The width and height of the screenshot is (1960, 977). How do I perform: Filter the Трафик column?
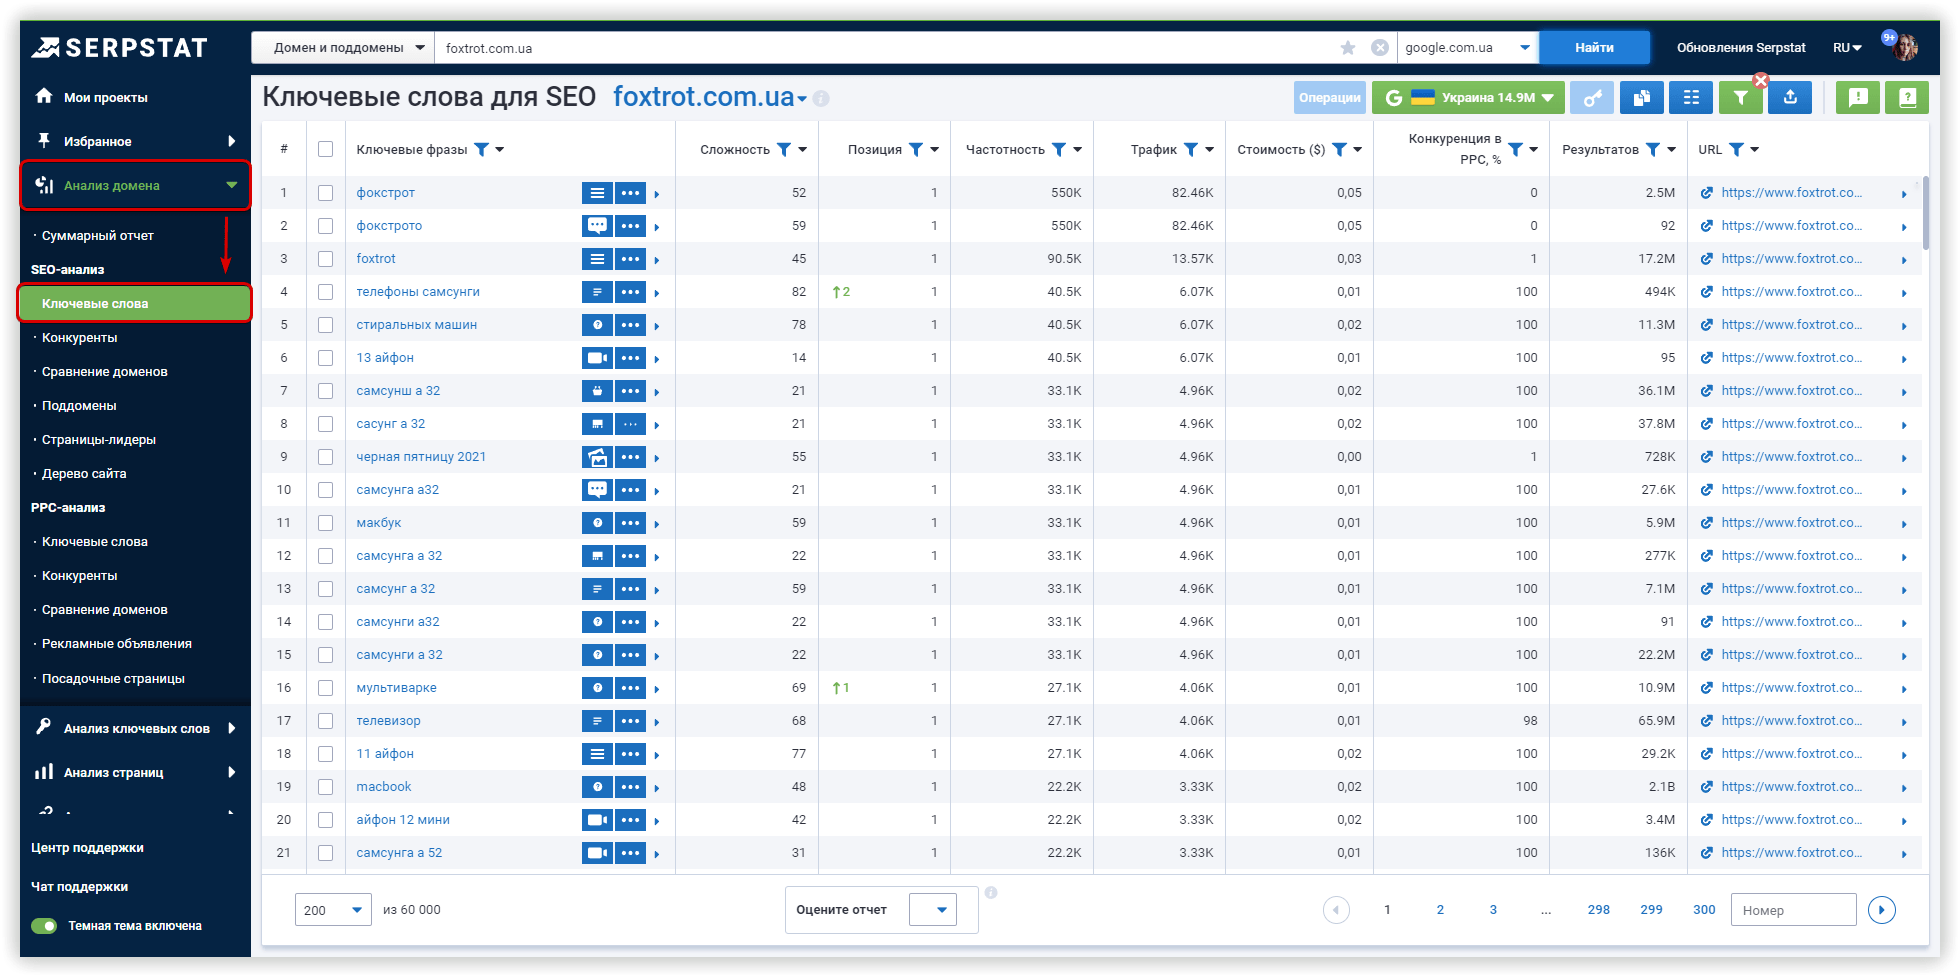point(1191,150)
